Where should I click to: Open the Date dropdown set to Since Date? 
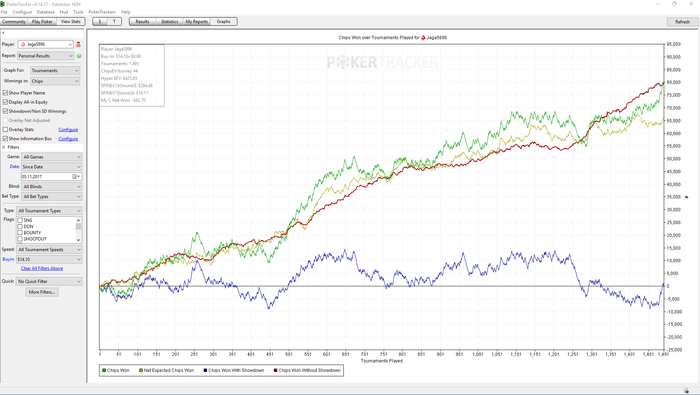(52, 167)
